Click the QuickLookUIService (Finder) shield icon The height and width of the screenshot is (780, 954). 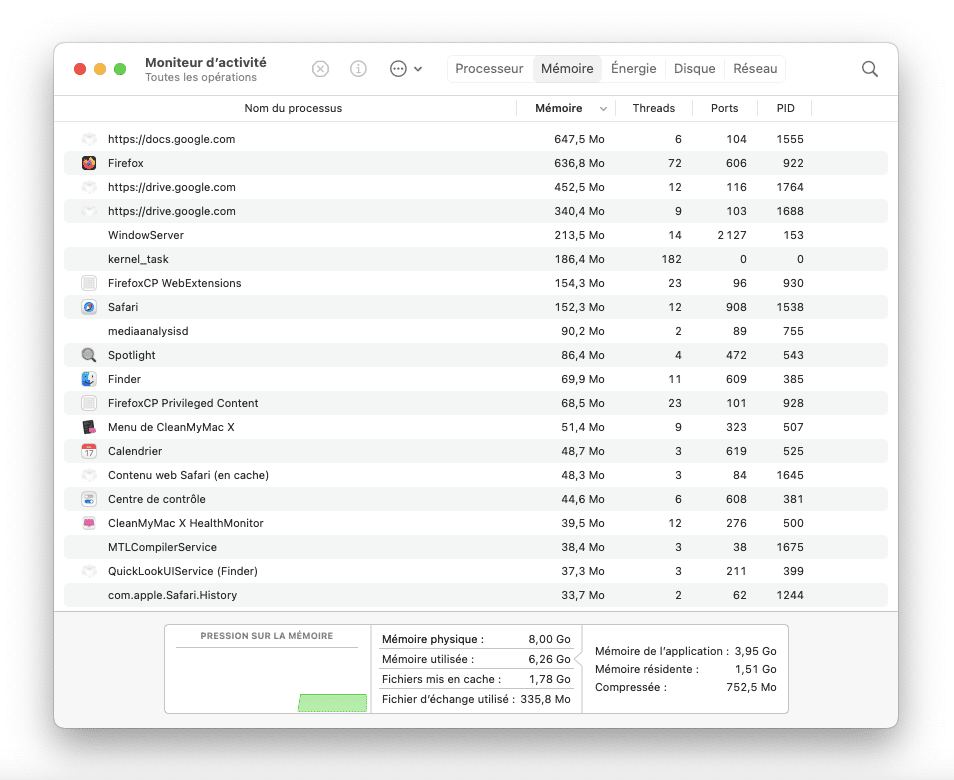point(89,571)
